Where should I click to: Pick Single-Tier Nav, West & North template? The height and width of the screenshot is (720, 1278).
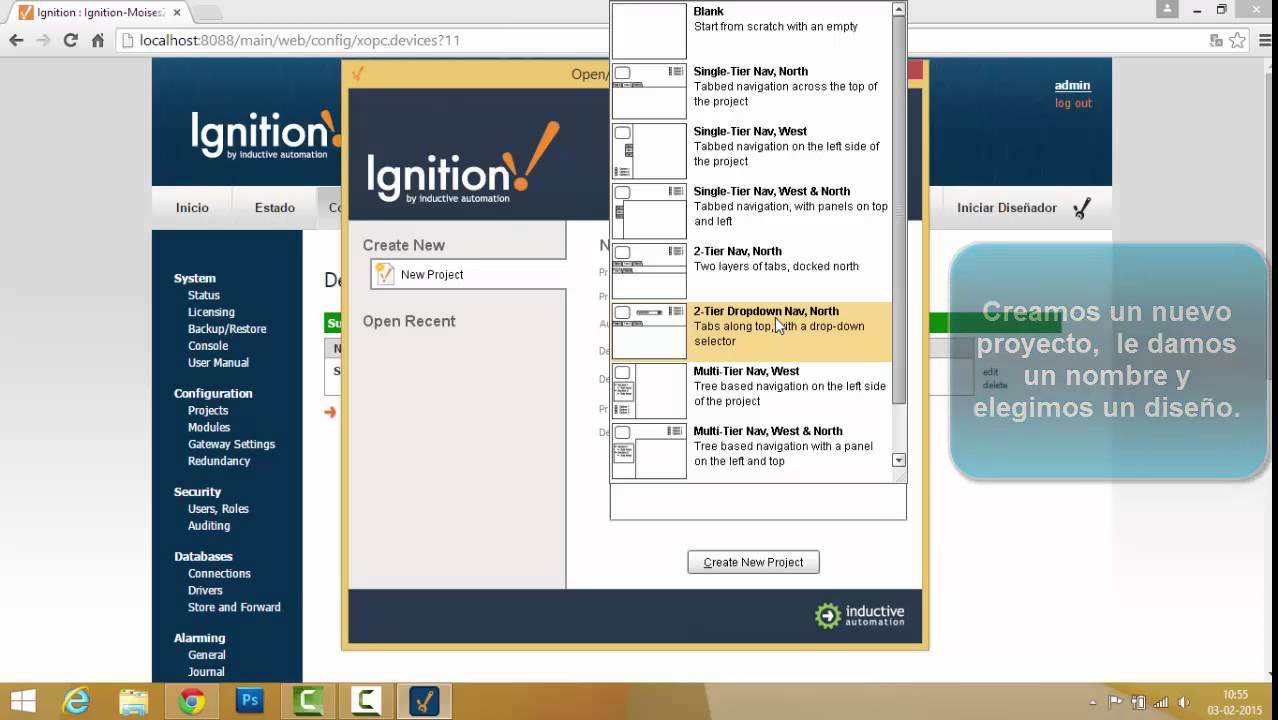click(x=751, y=211)
